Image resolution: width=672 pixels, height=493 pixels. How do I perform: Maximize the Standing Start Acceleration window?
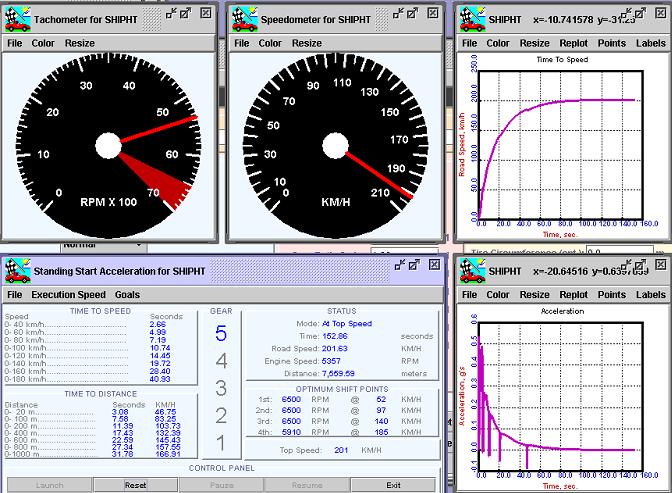414,265
